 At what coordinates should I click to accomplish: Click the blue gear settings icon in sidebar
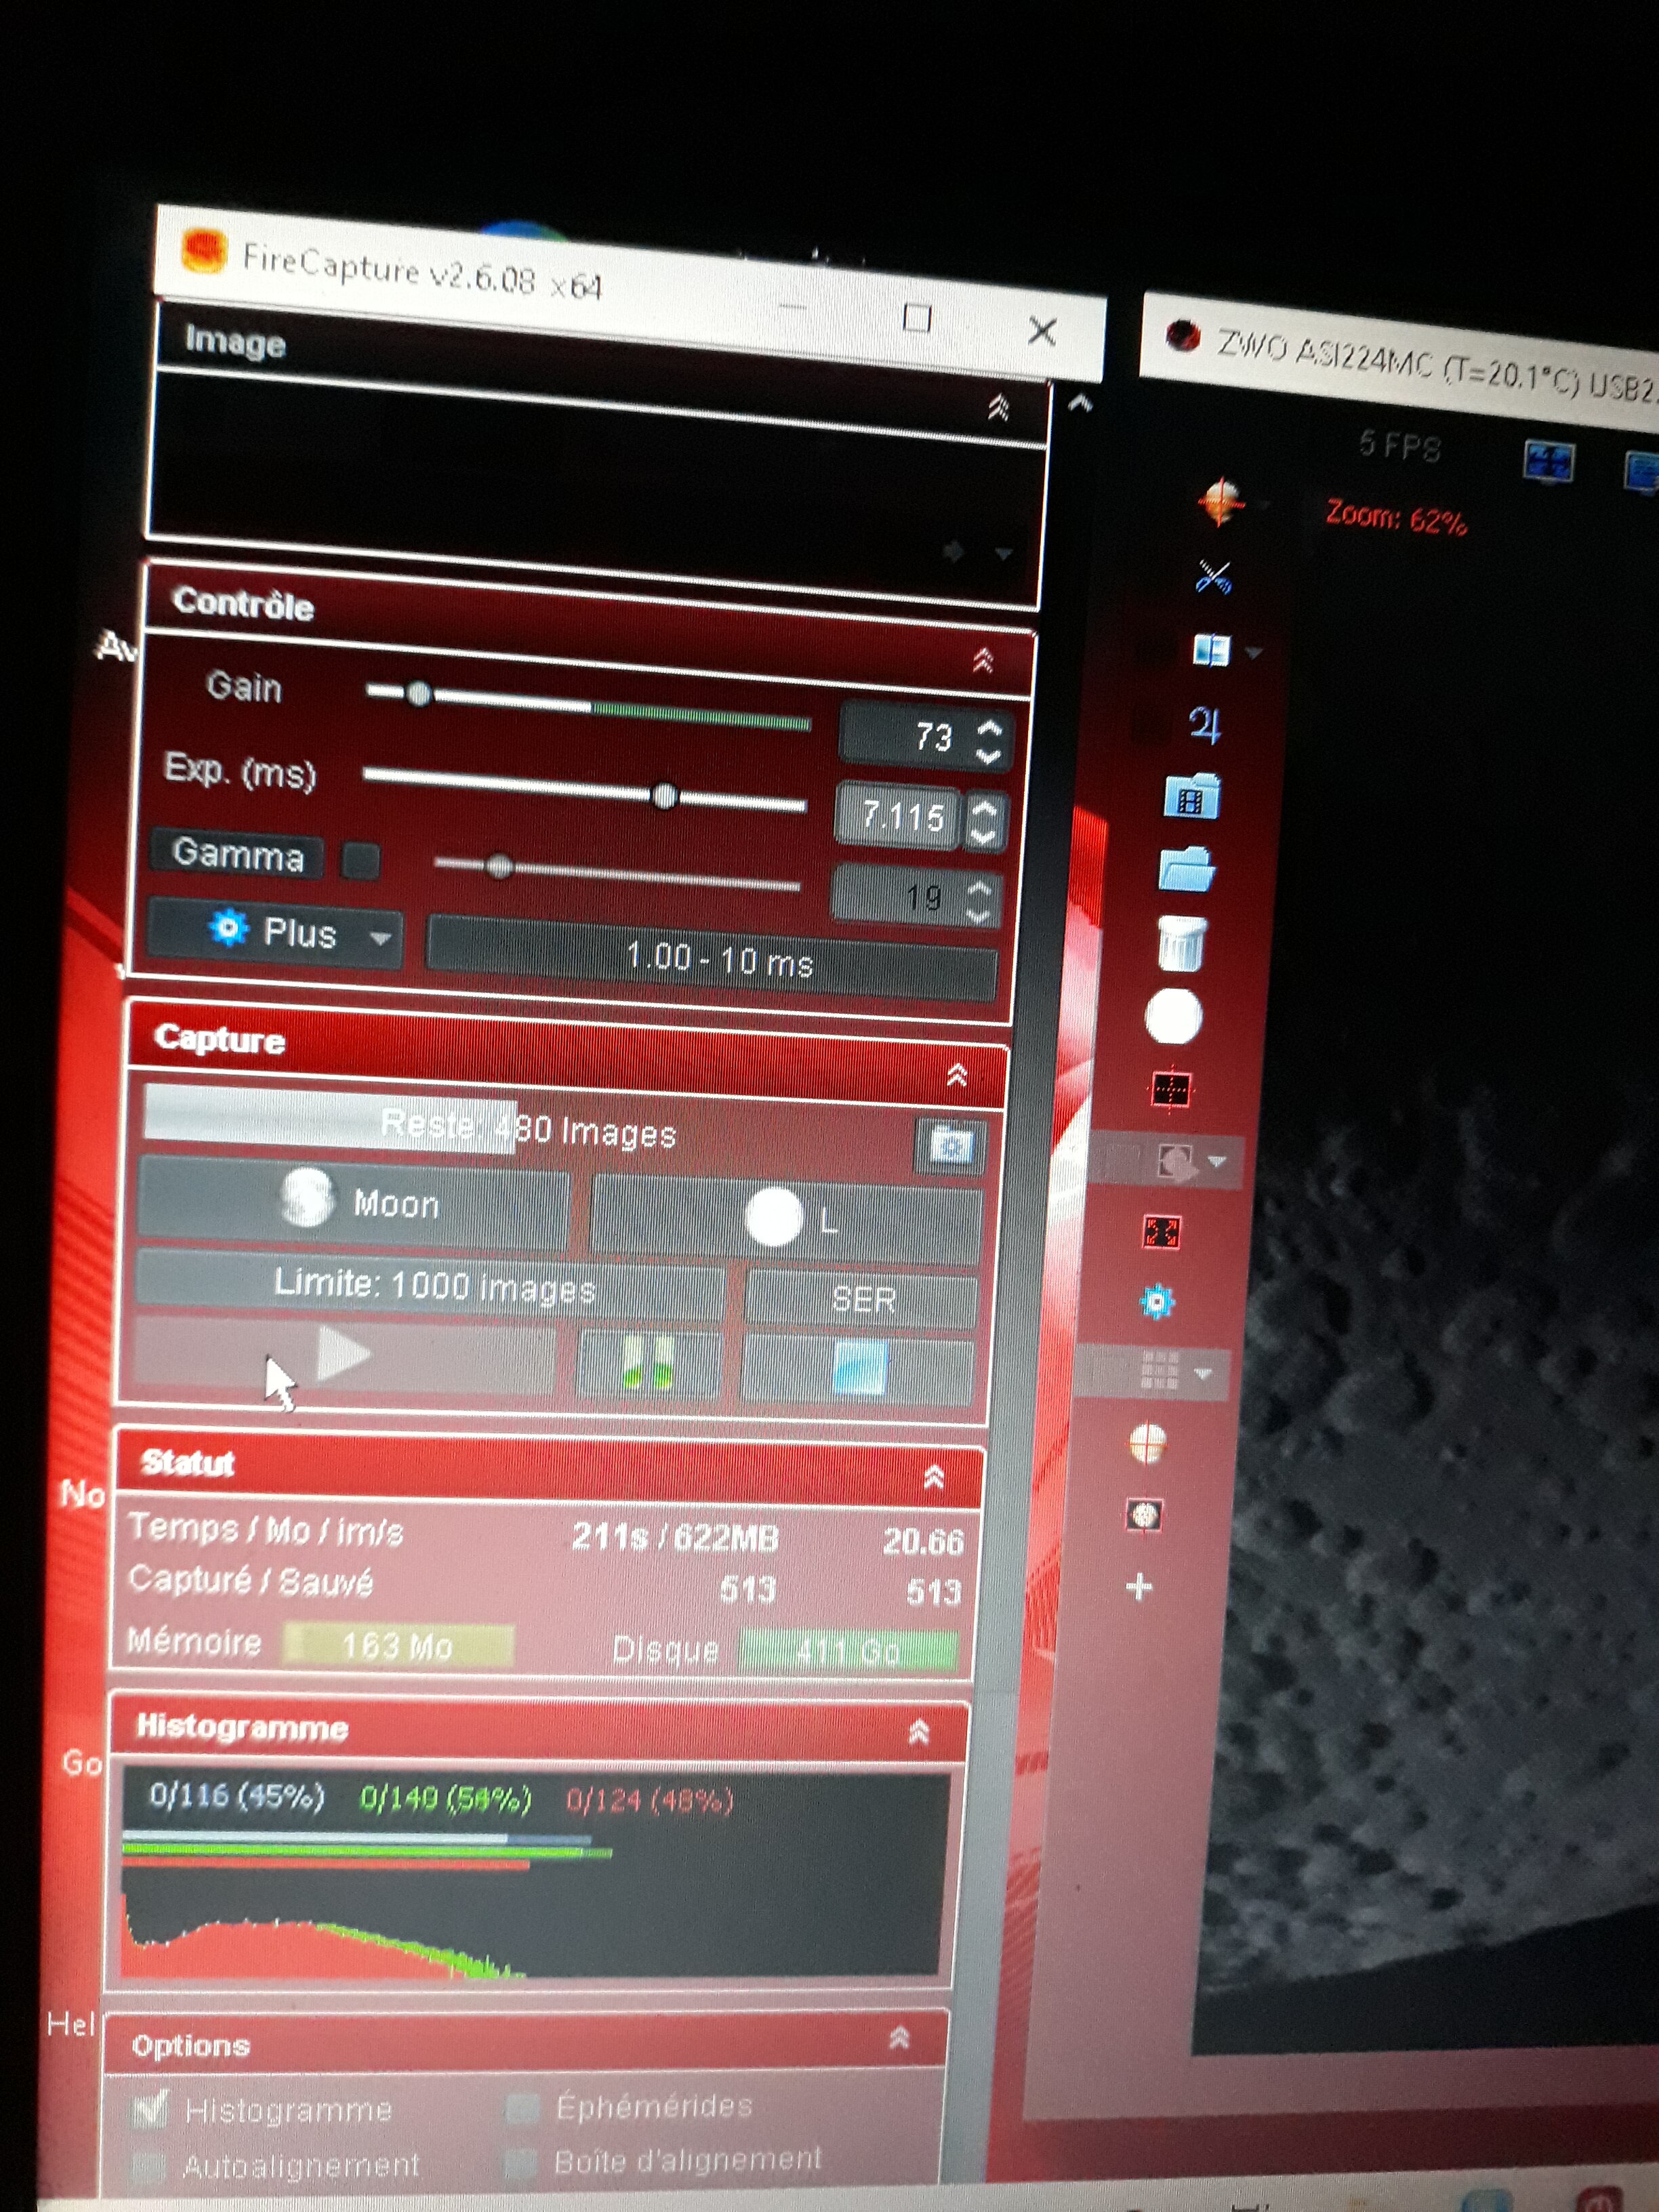(x=1157, y=1302)
